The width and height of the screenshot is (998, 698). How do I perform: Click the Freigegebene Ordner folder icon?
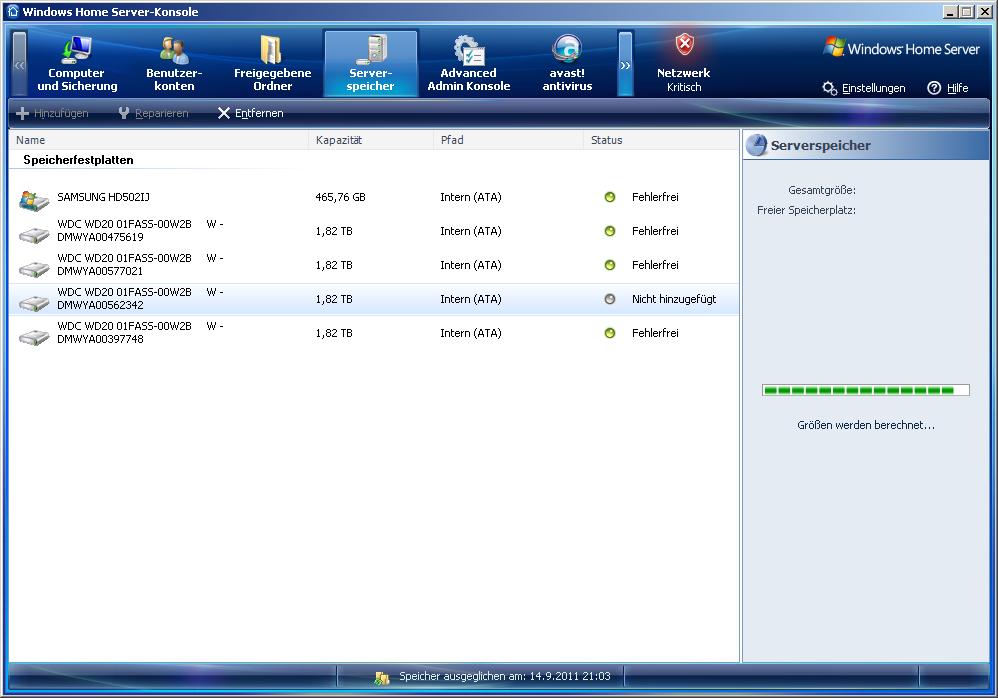pyautogui.click(x=272, y=50)
